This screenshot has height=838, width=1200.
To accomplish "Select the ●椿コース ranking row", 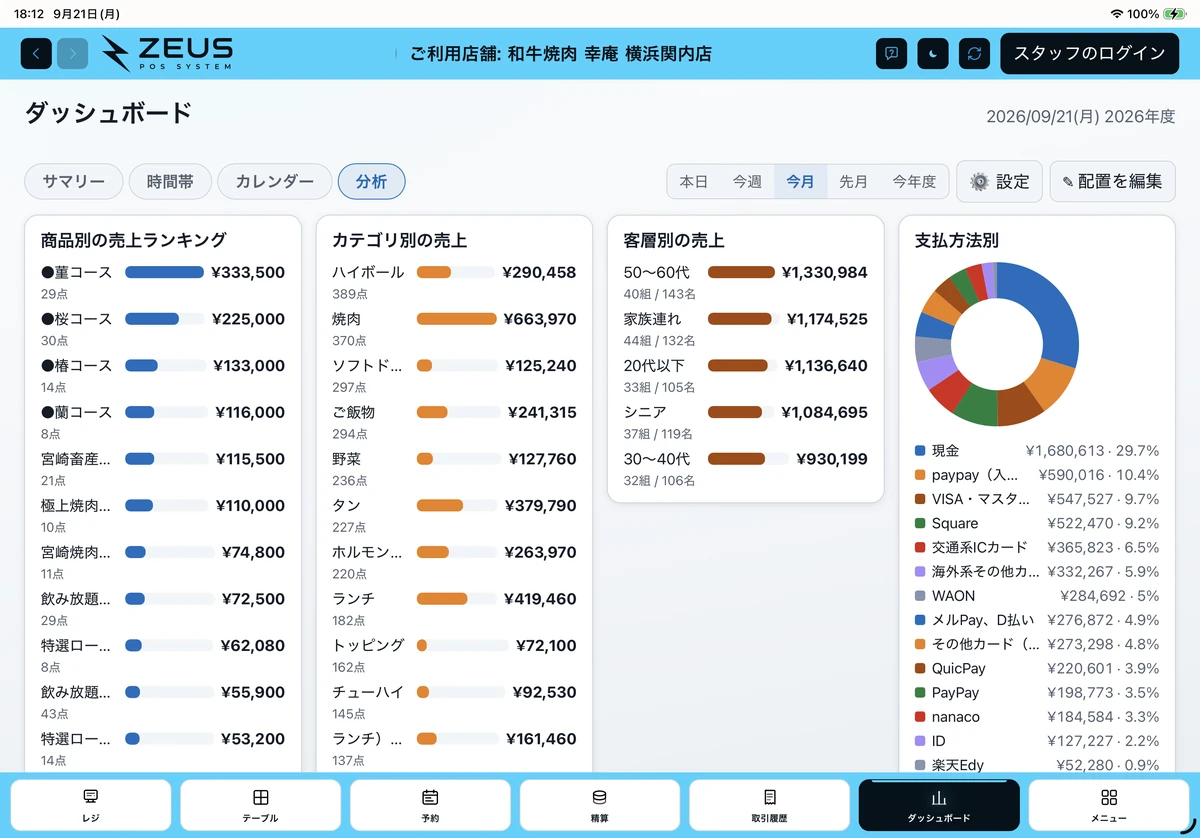I will (163, 374).
